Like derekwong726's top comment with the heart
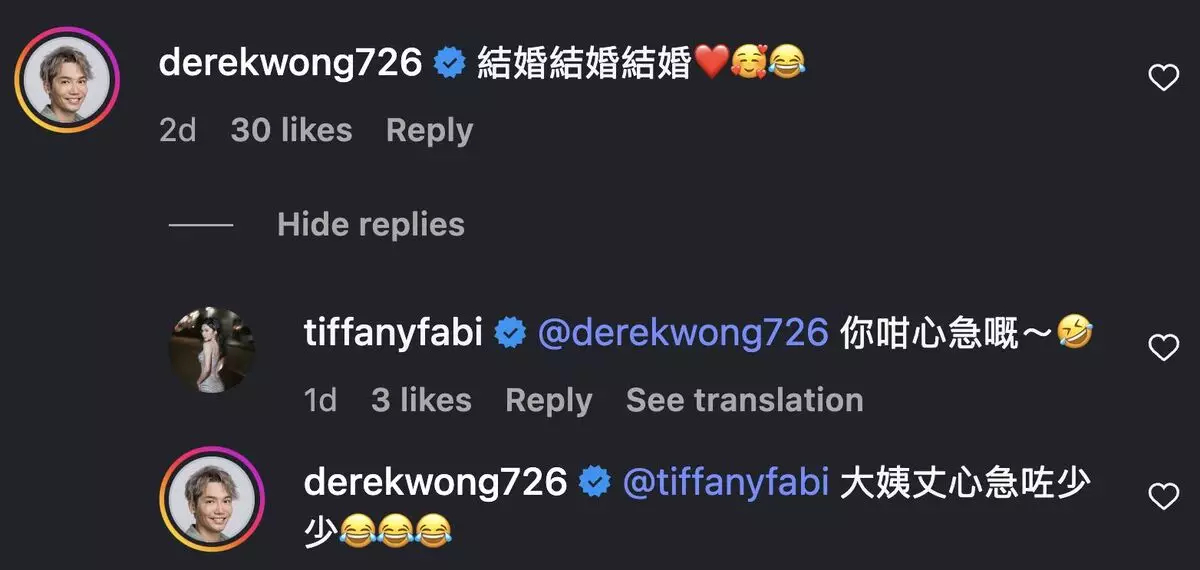The height and width of the screenshot is (570, 1200). (x=1164, y=77)
